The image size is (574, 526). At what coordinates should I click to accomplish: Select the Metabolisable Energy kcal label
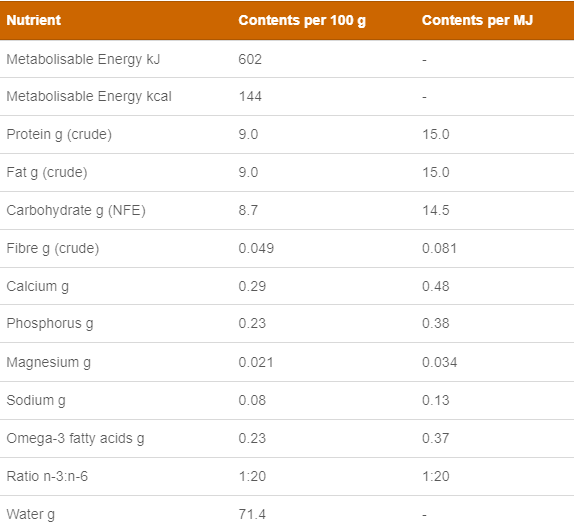tap(89, 97)
